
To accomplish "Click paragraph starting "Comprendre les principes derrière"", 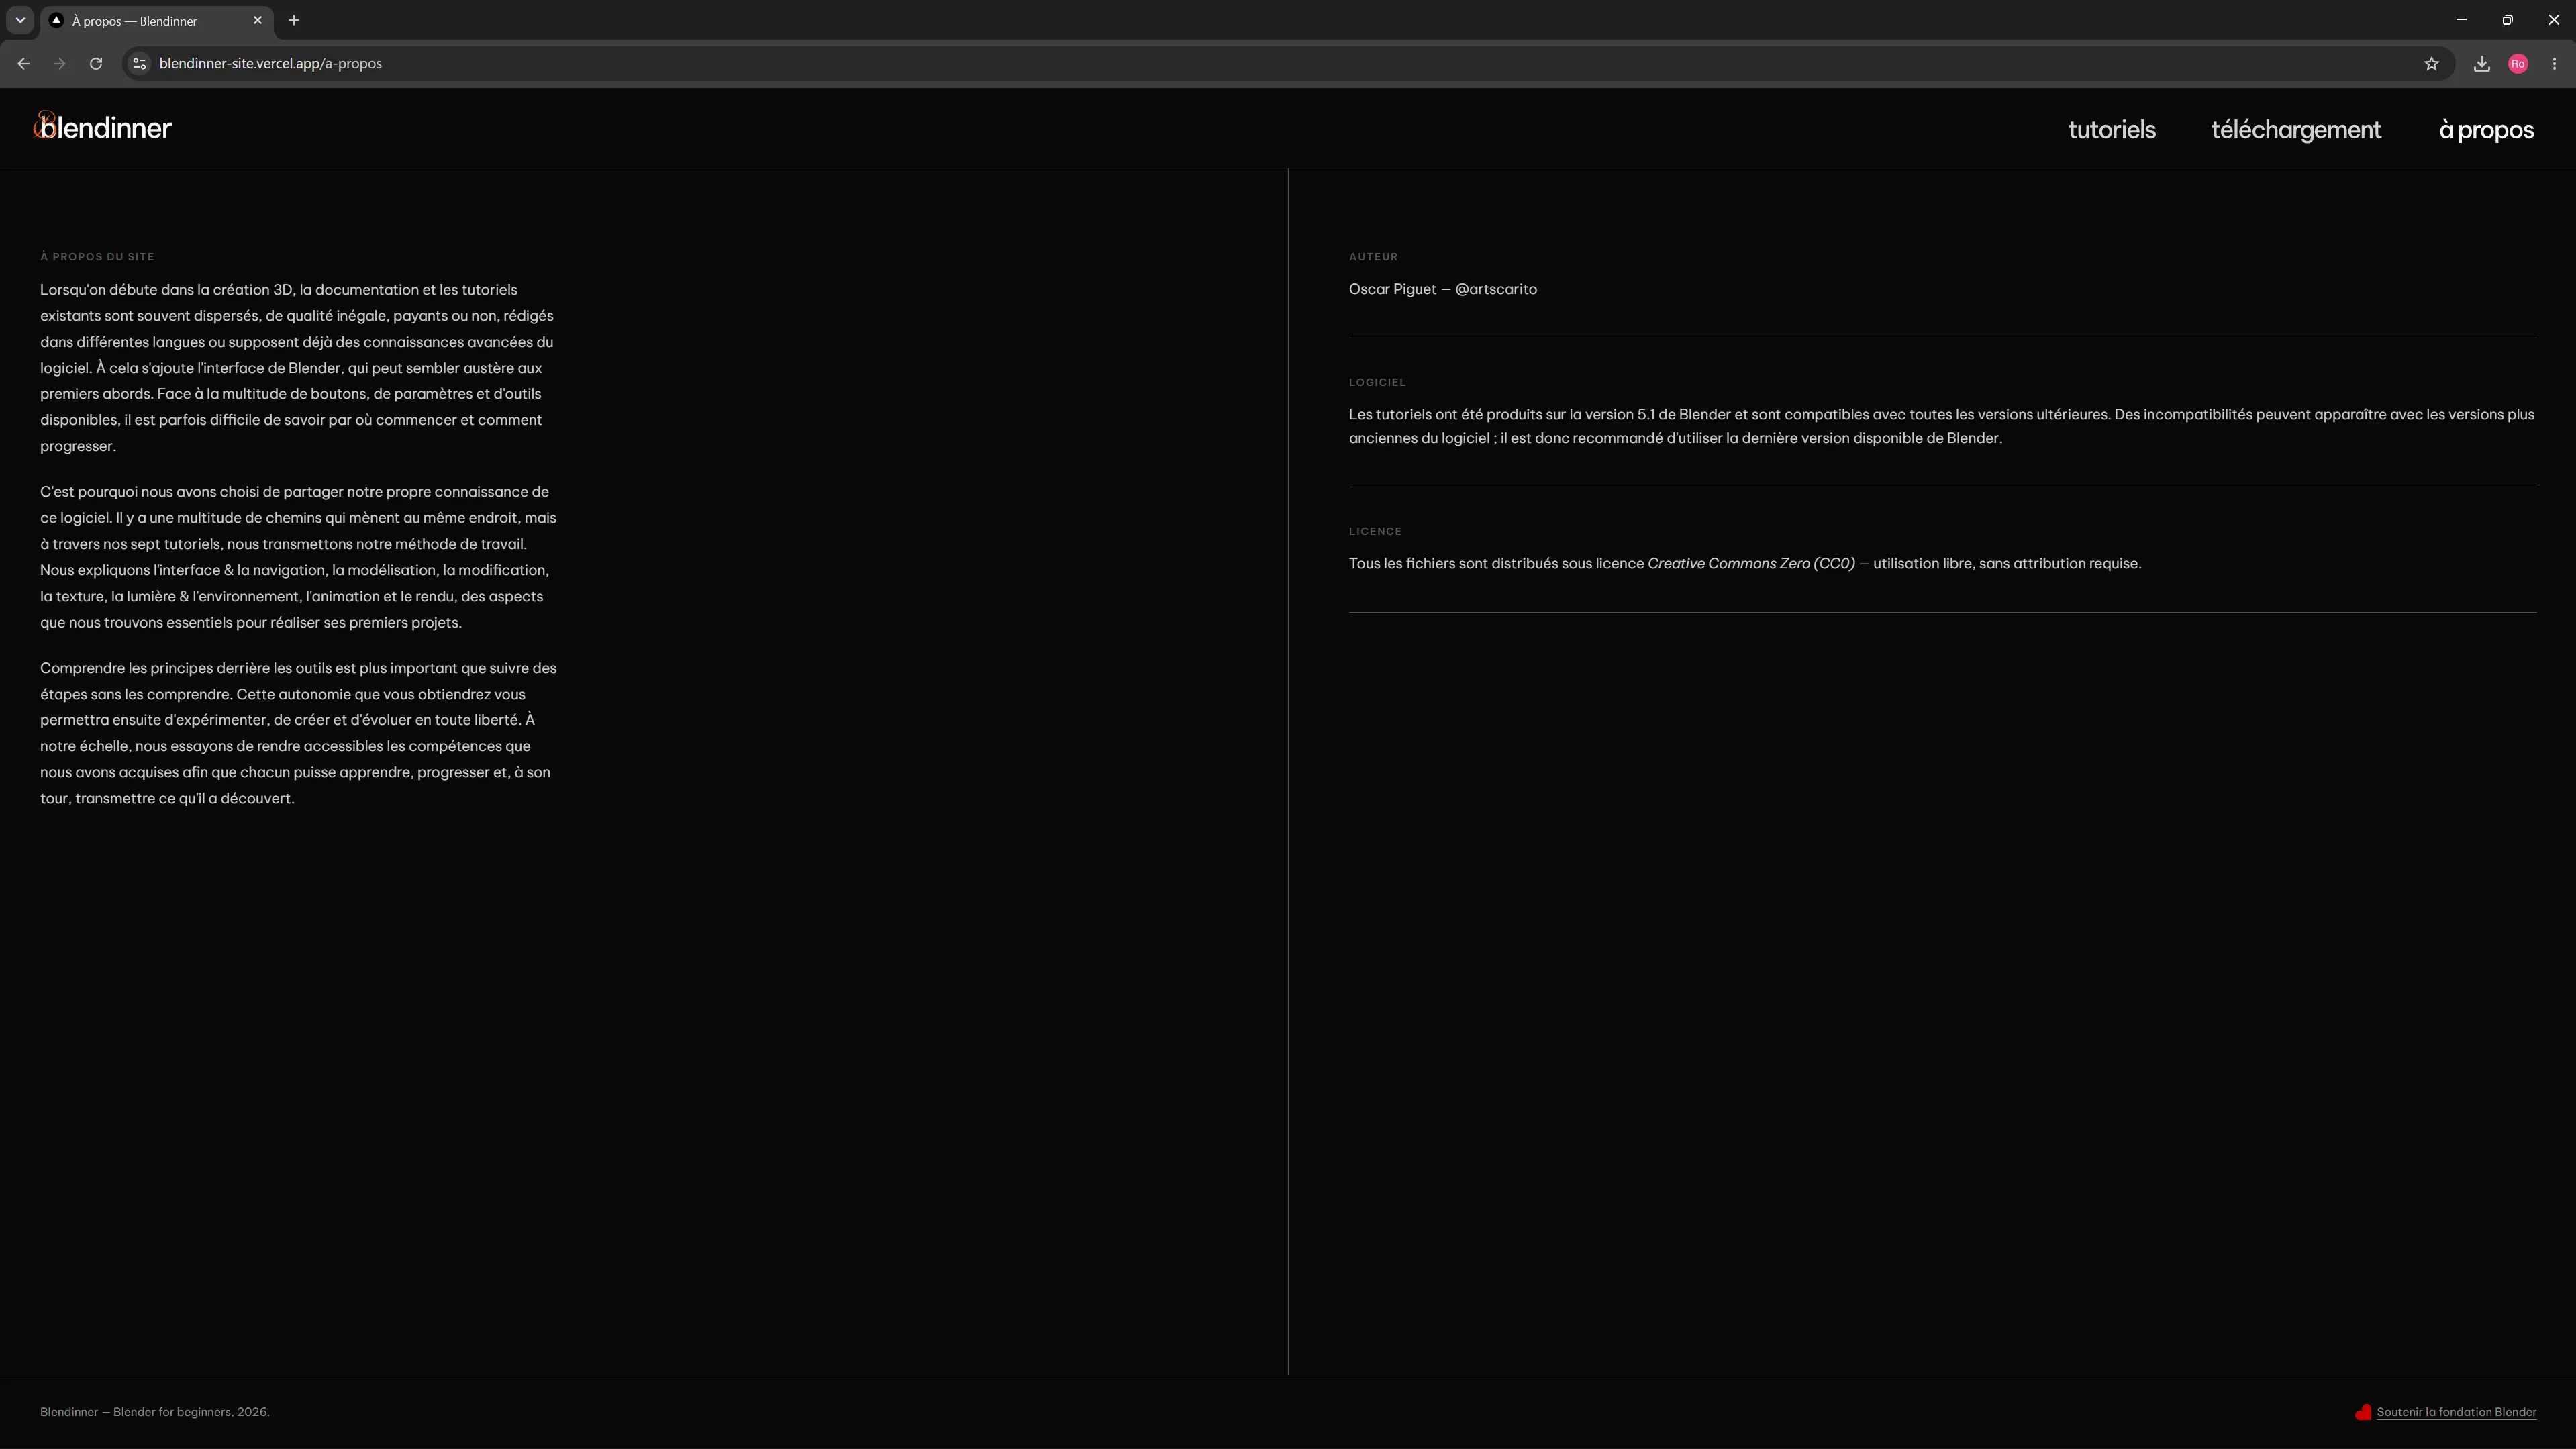I will click(x=298, y=733).
